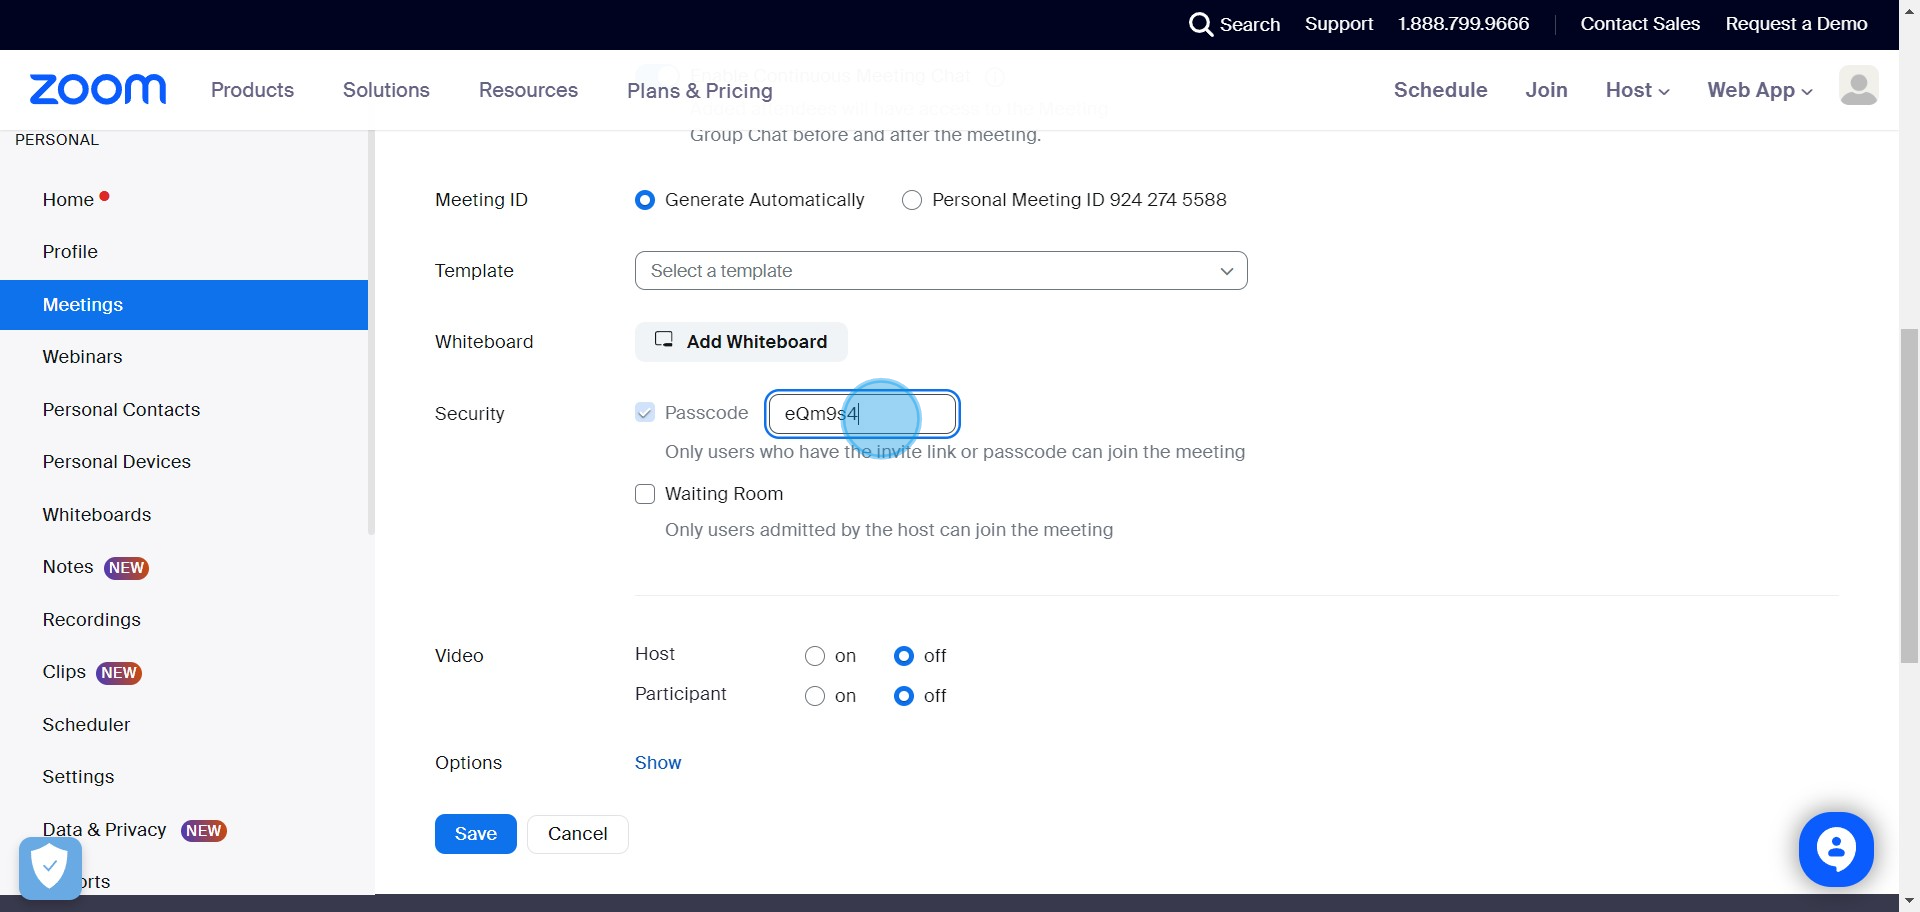This screenshot has width=1920, height=912.
Task: Open the Select a template dropdown
Action: pos(941,271)
